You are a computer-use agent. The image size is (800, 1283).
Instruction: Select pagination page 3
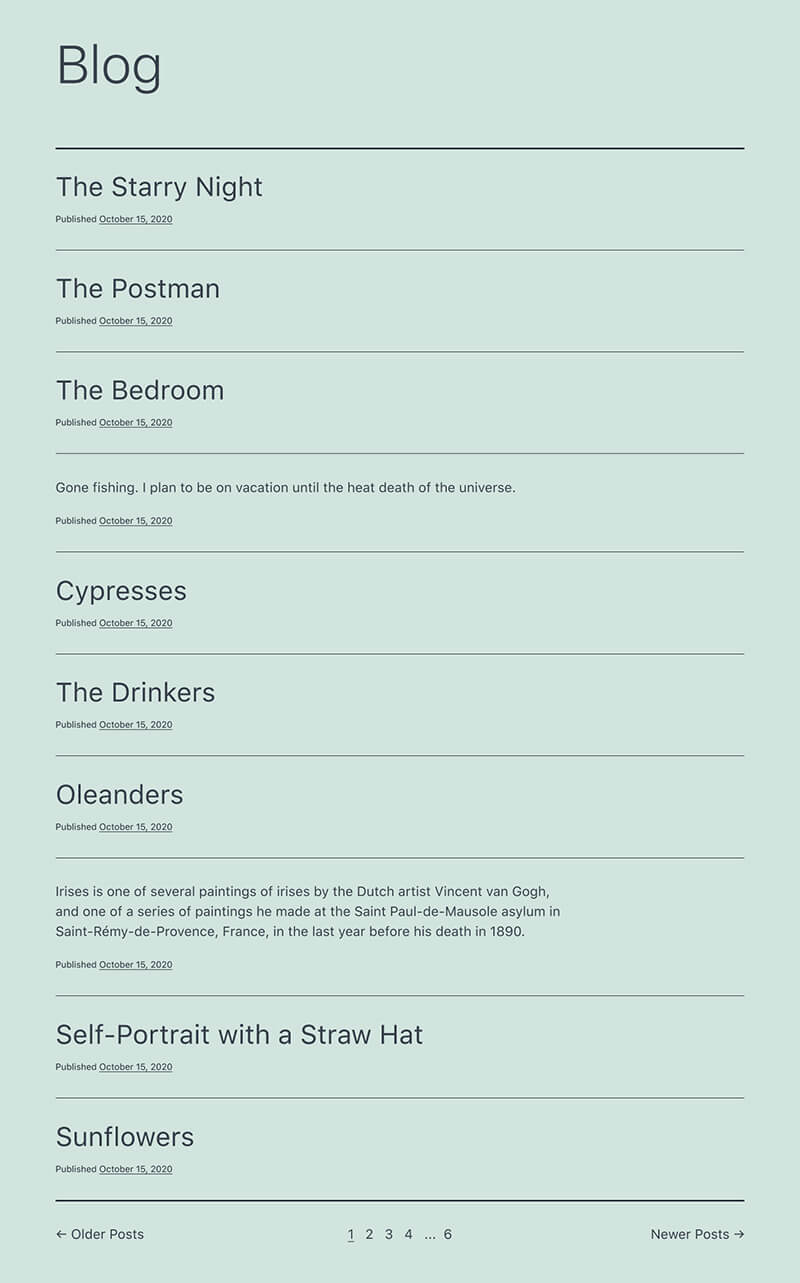[x=389, y=1234]
